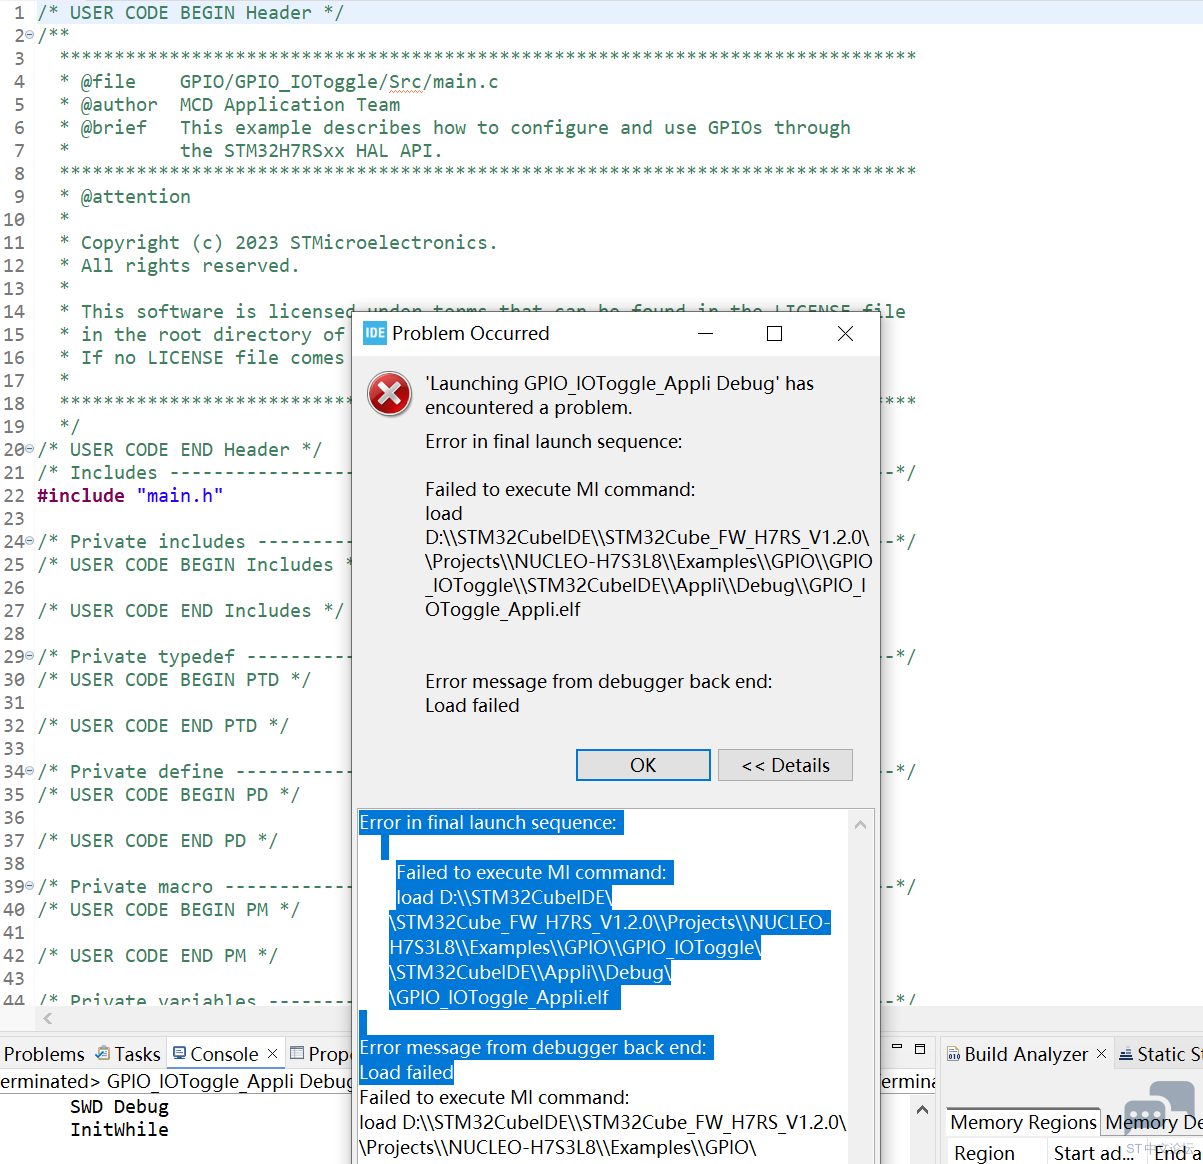Click the red error icon in dialog
Screen dimensions: 1203x1164
click(390, 394)
